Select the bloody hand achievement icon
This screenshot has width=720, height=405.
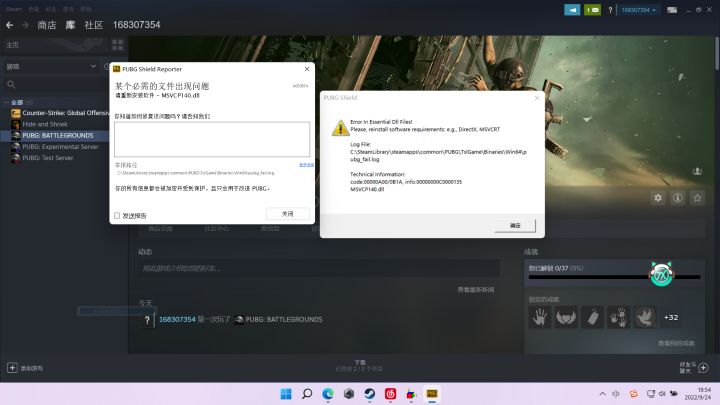(x=540, y=317)
